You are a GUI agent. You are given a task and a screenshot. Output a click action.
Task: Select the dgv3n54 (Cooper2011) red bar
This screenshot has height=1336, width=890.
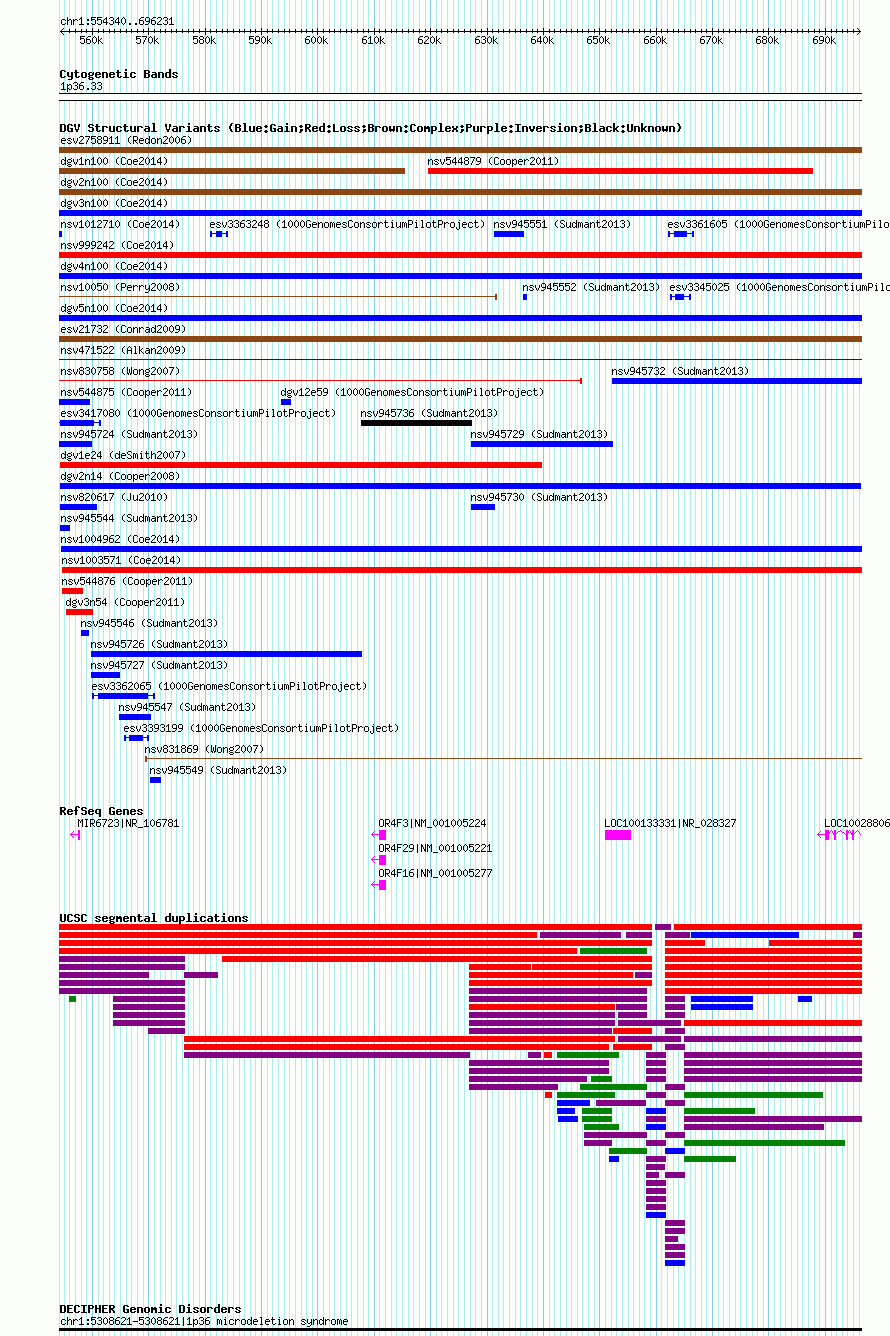pos(79,612)
